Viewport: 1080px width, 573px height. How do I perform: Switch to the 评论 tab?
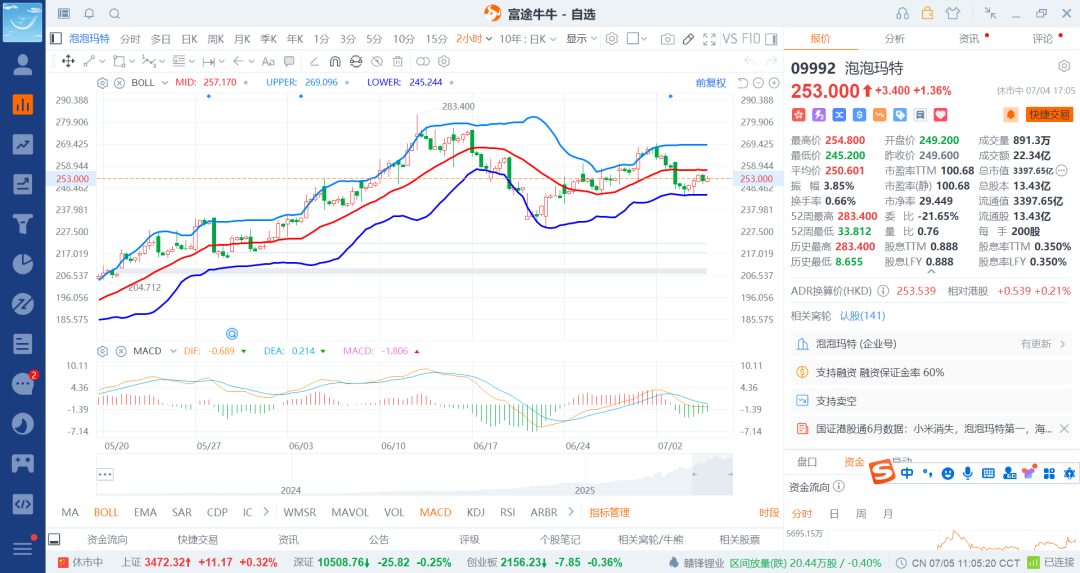pyautogui.click(x=1043, y=39)
